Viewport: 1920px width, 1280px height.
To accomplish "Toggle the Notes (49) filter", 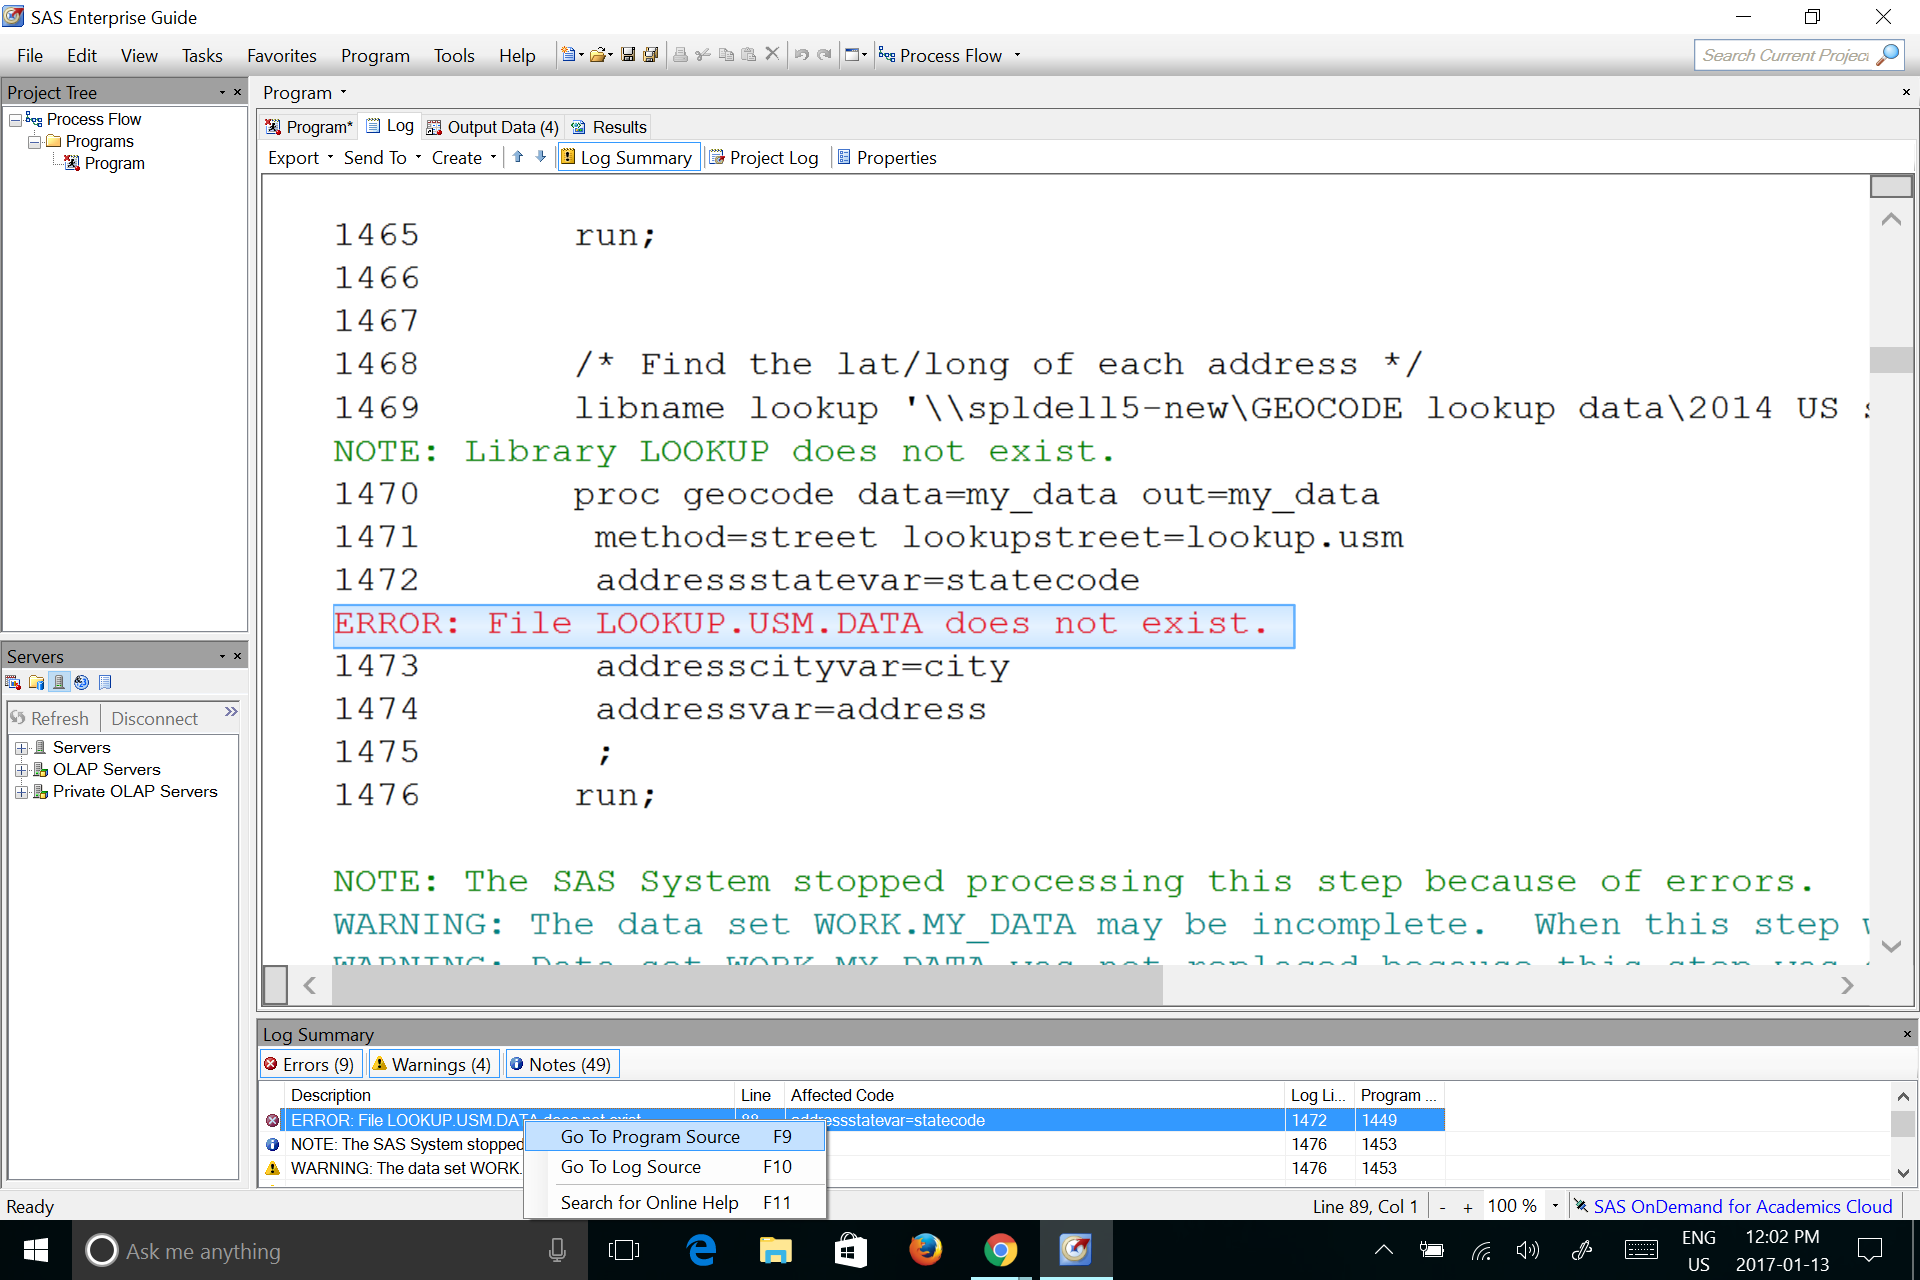I will click(x=561, y=1064).
